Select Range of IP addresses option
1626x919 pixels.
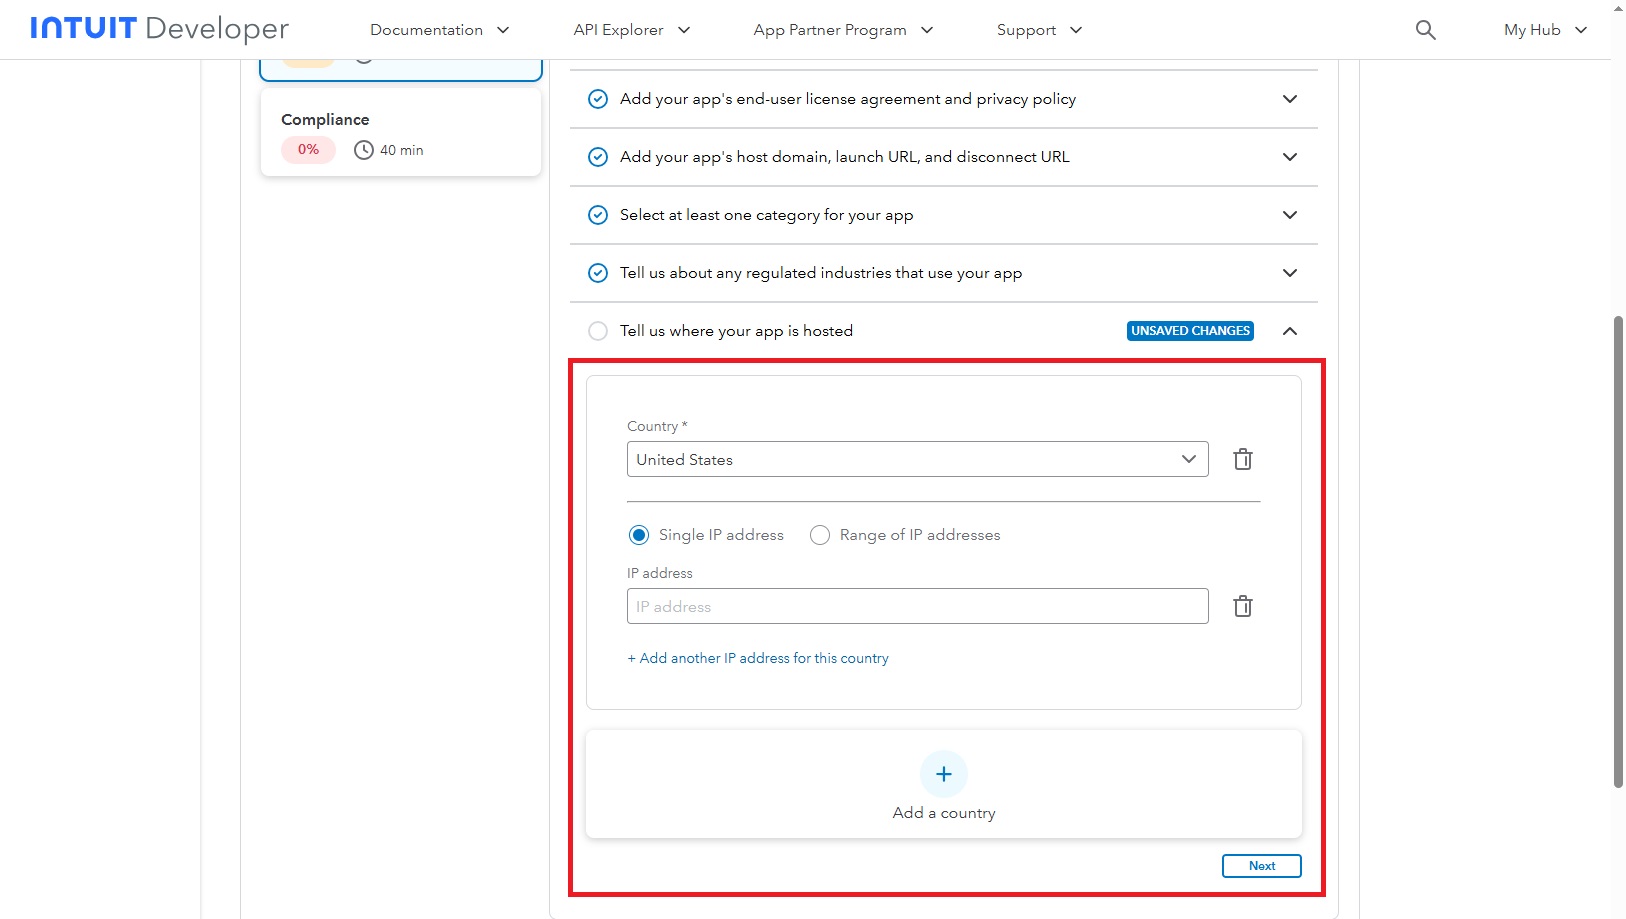coord(820,535)
